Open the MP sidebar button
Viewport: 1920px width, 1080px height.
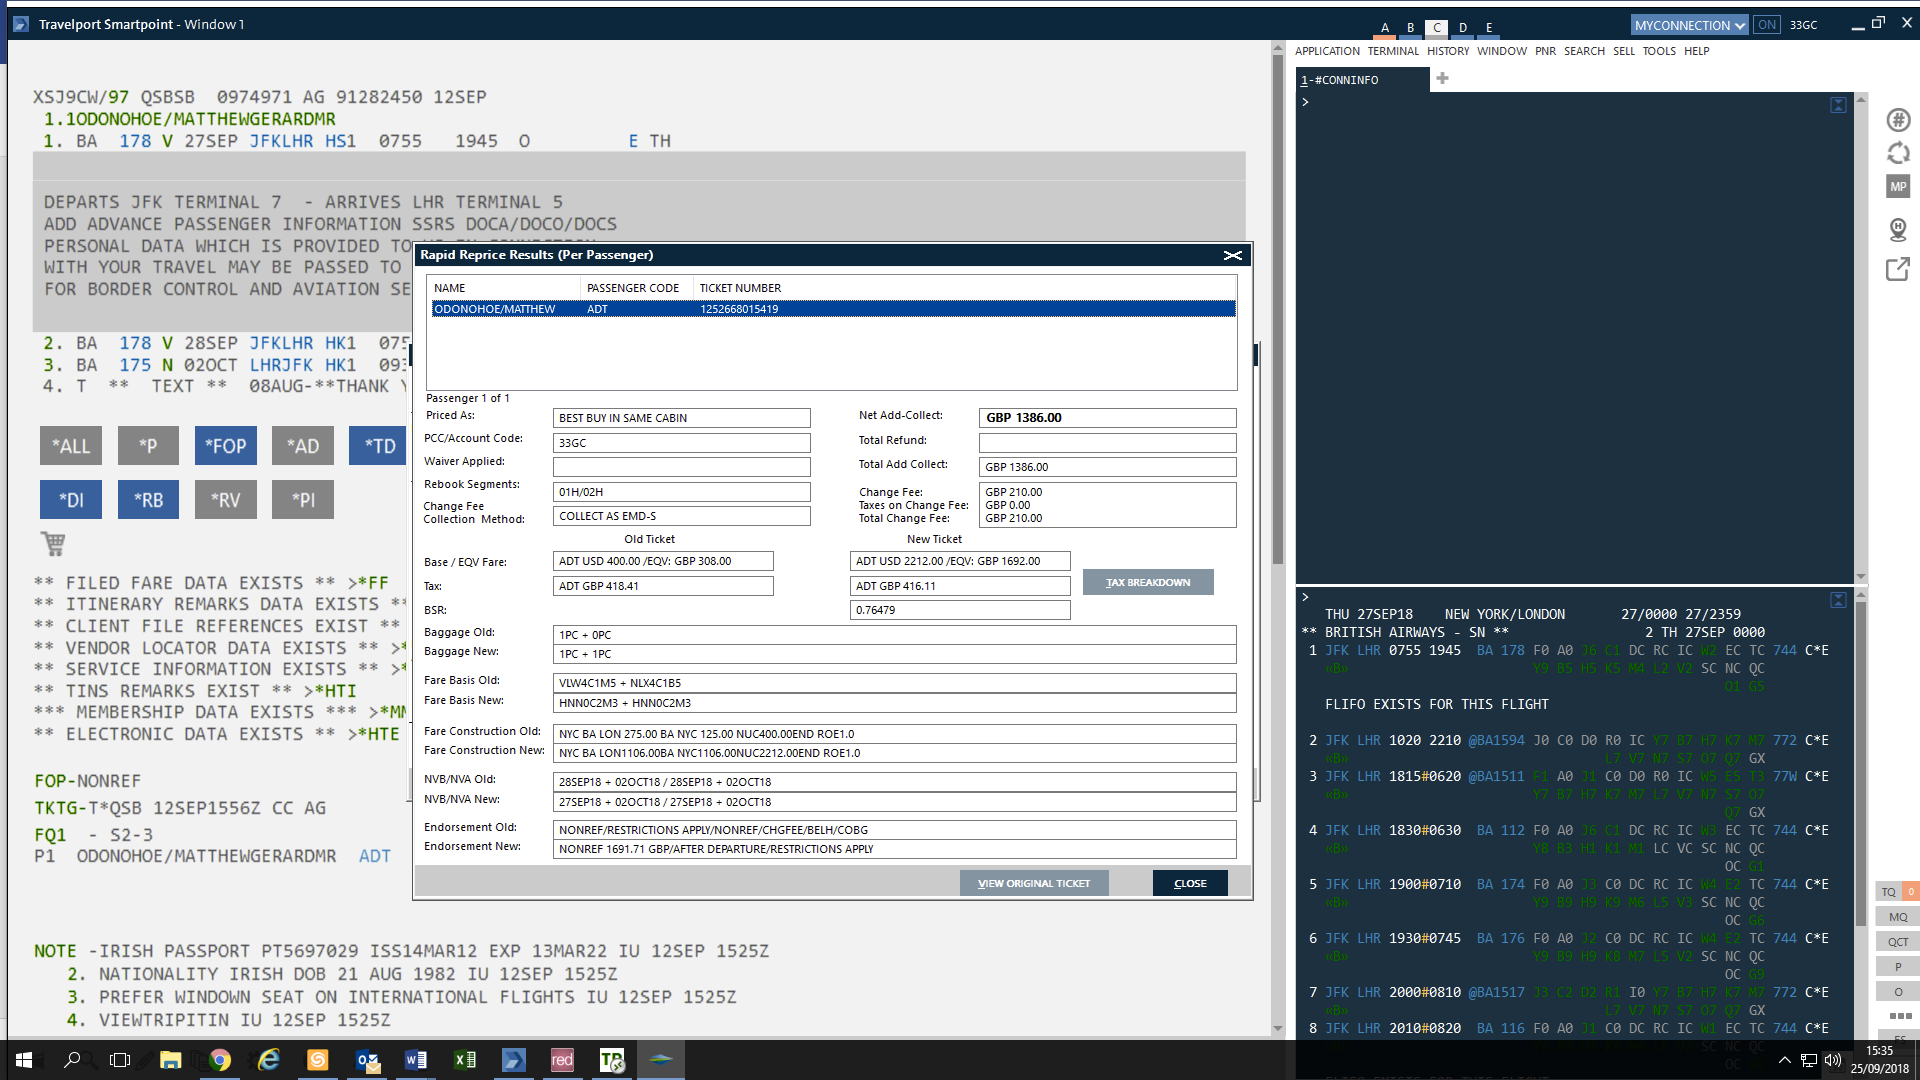1898,187
